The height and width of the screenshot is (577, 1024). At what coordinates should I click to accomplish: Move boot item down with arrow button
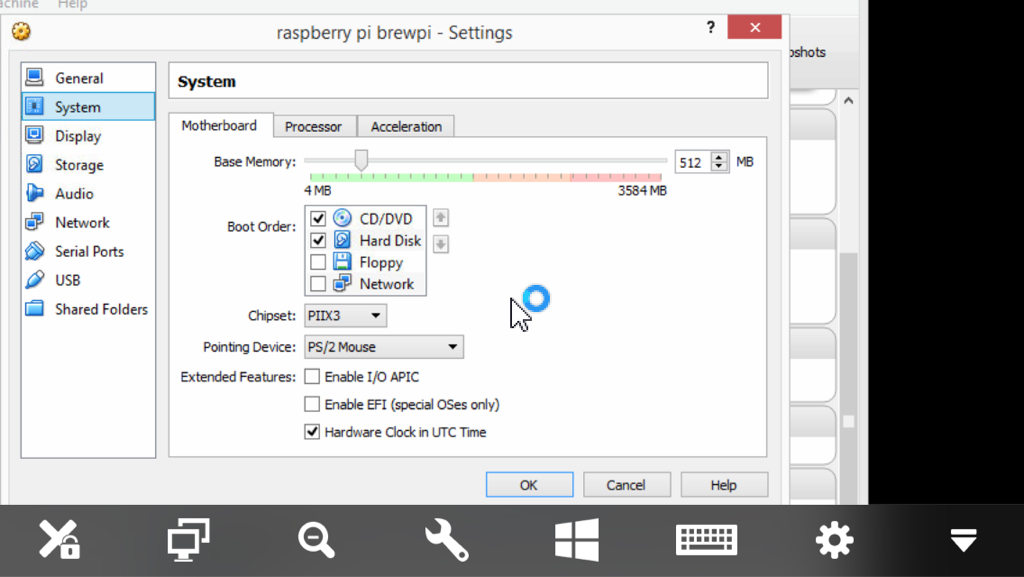(441, 244)
